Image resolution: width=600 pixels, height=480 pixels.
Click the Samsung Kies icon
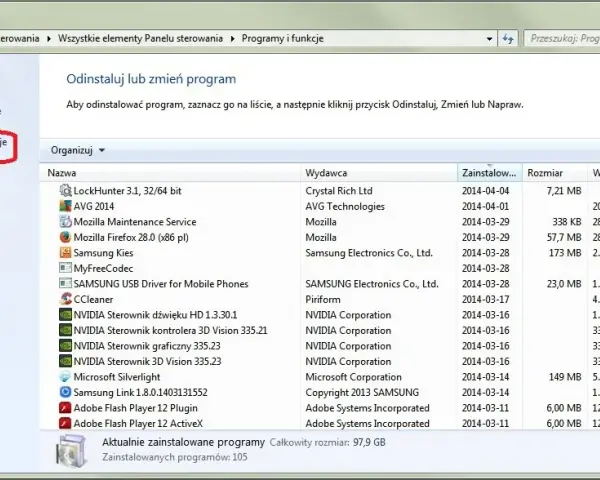[65, 252]
